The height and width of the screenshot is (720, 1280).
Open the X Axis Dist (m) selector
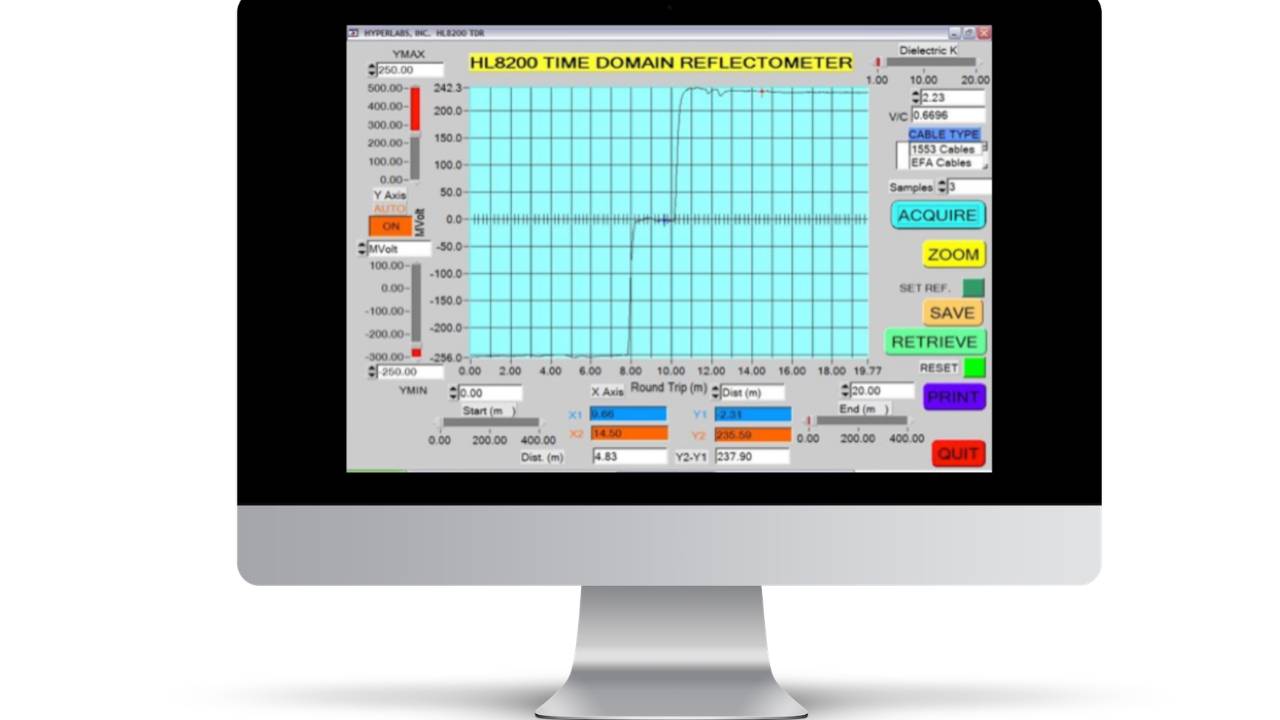(750, 393)
